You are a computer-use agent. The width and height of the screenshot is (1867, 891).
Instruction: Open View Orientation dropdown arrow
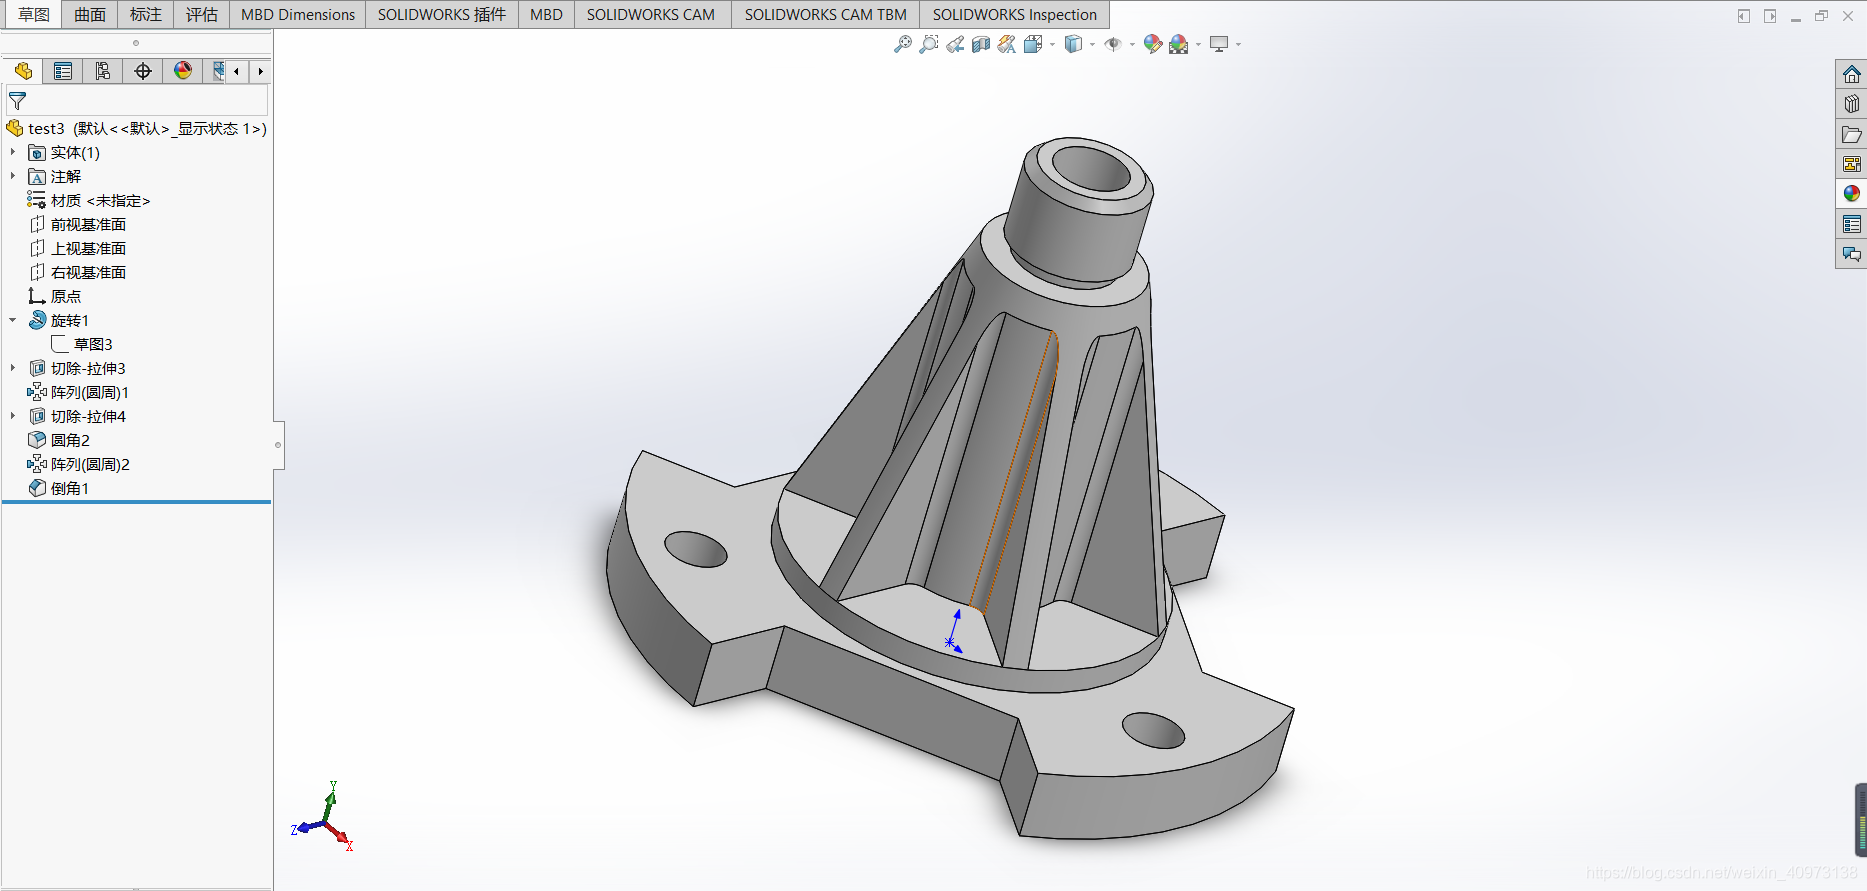click(x=1052, y=44)
